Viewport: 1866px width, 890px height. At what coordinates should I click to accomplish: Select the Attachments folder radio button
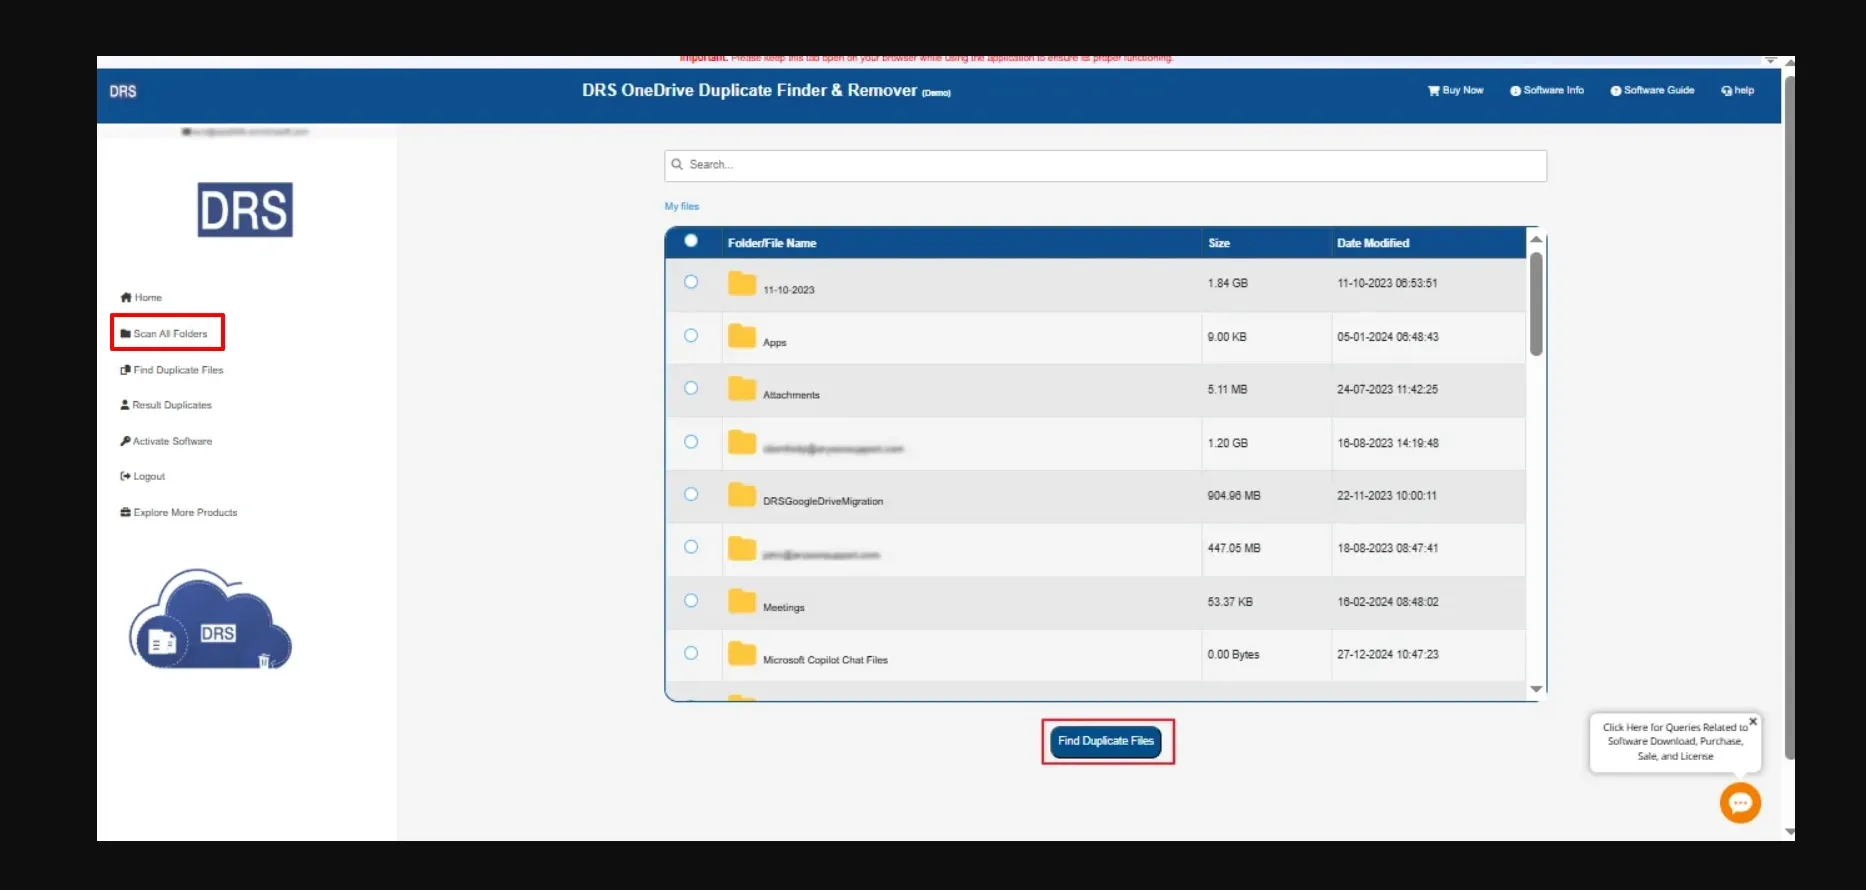(691, 388)
